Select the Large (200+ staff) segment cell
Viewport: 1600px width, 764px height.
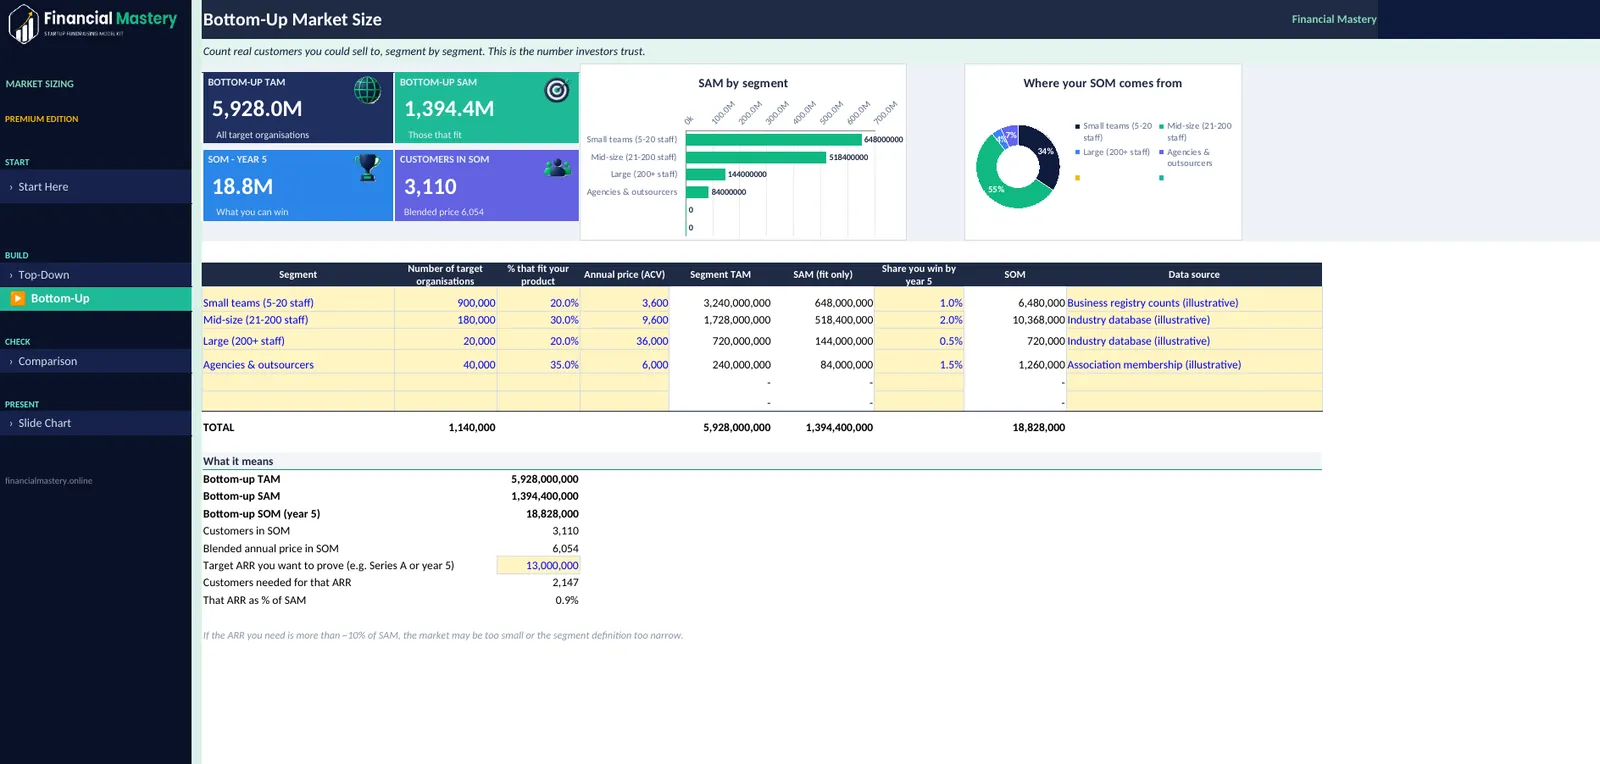(x=298, y=341)
